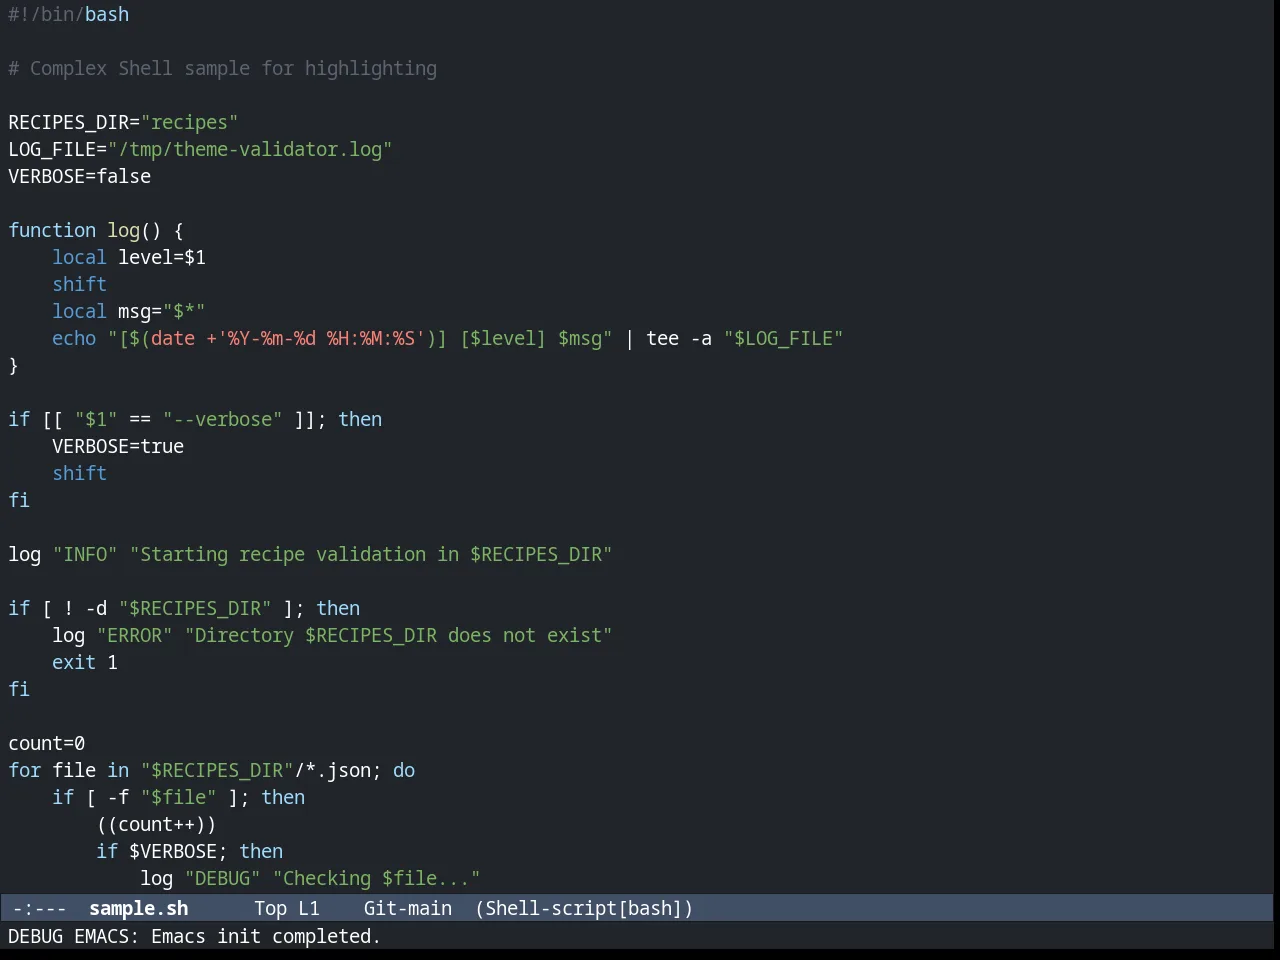Click the ((count++)) expression
1280x960 pixels.
(156, 824)
